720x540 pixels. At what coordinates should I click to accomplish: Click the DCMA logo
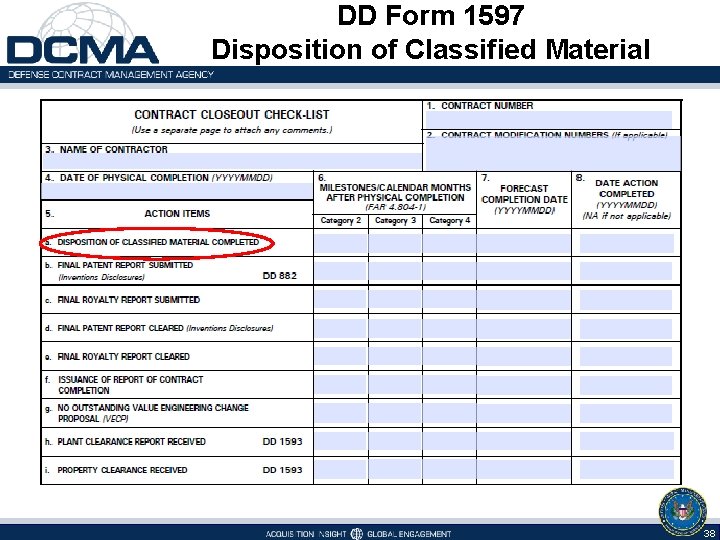click(x=83, y=34)
